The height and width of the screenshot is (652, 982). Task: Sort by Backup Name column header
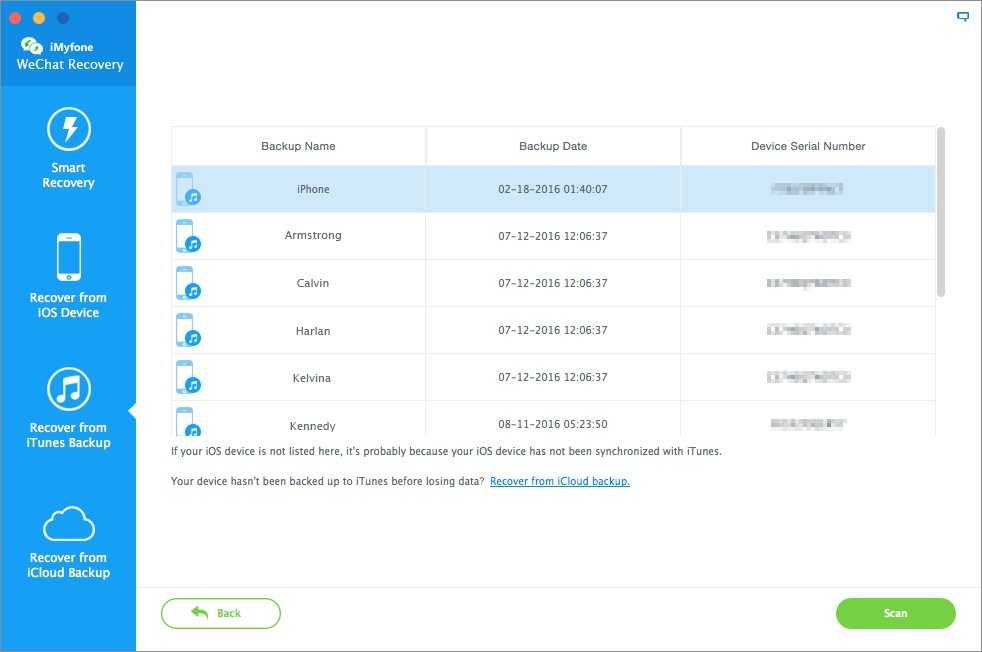pos(298,146)
